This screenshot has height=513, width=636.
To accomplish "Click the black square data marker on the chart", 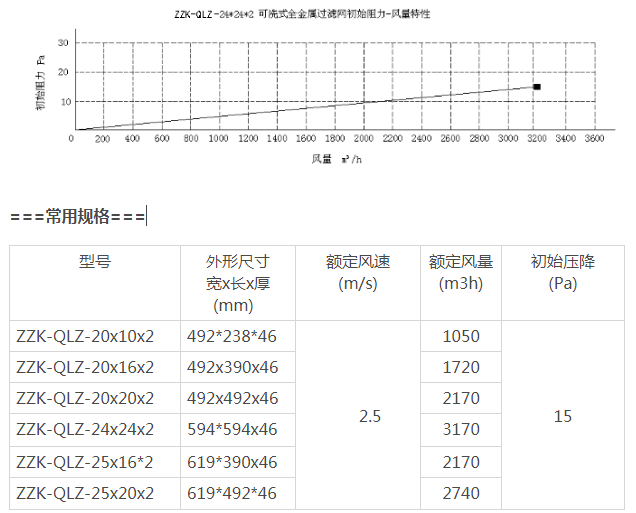I will coord(537,87).
